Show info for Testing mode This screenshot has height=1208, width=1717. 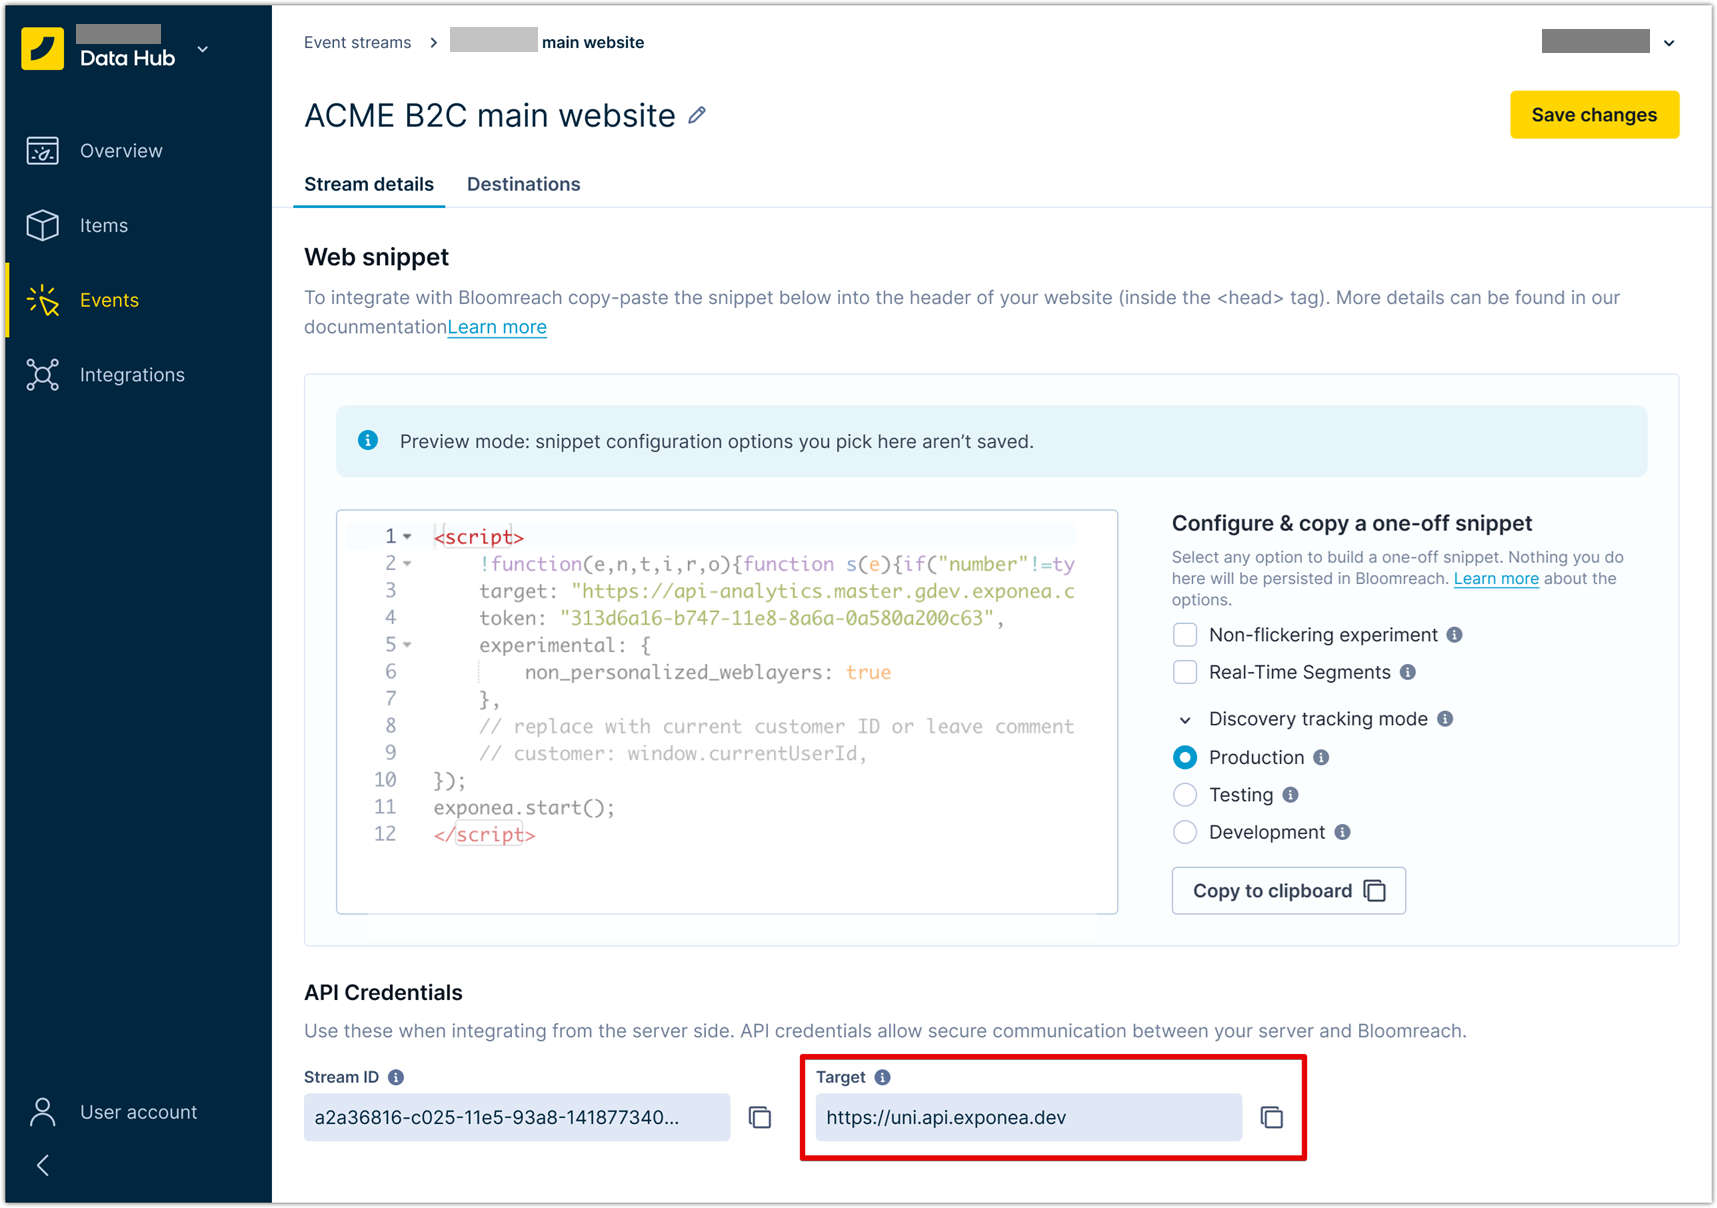(x=1291, y=795)
